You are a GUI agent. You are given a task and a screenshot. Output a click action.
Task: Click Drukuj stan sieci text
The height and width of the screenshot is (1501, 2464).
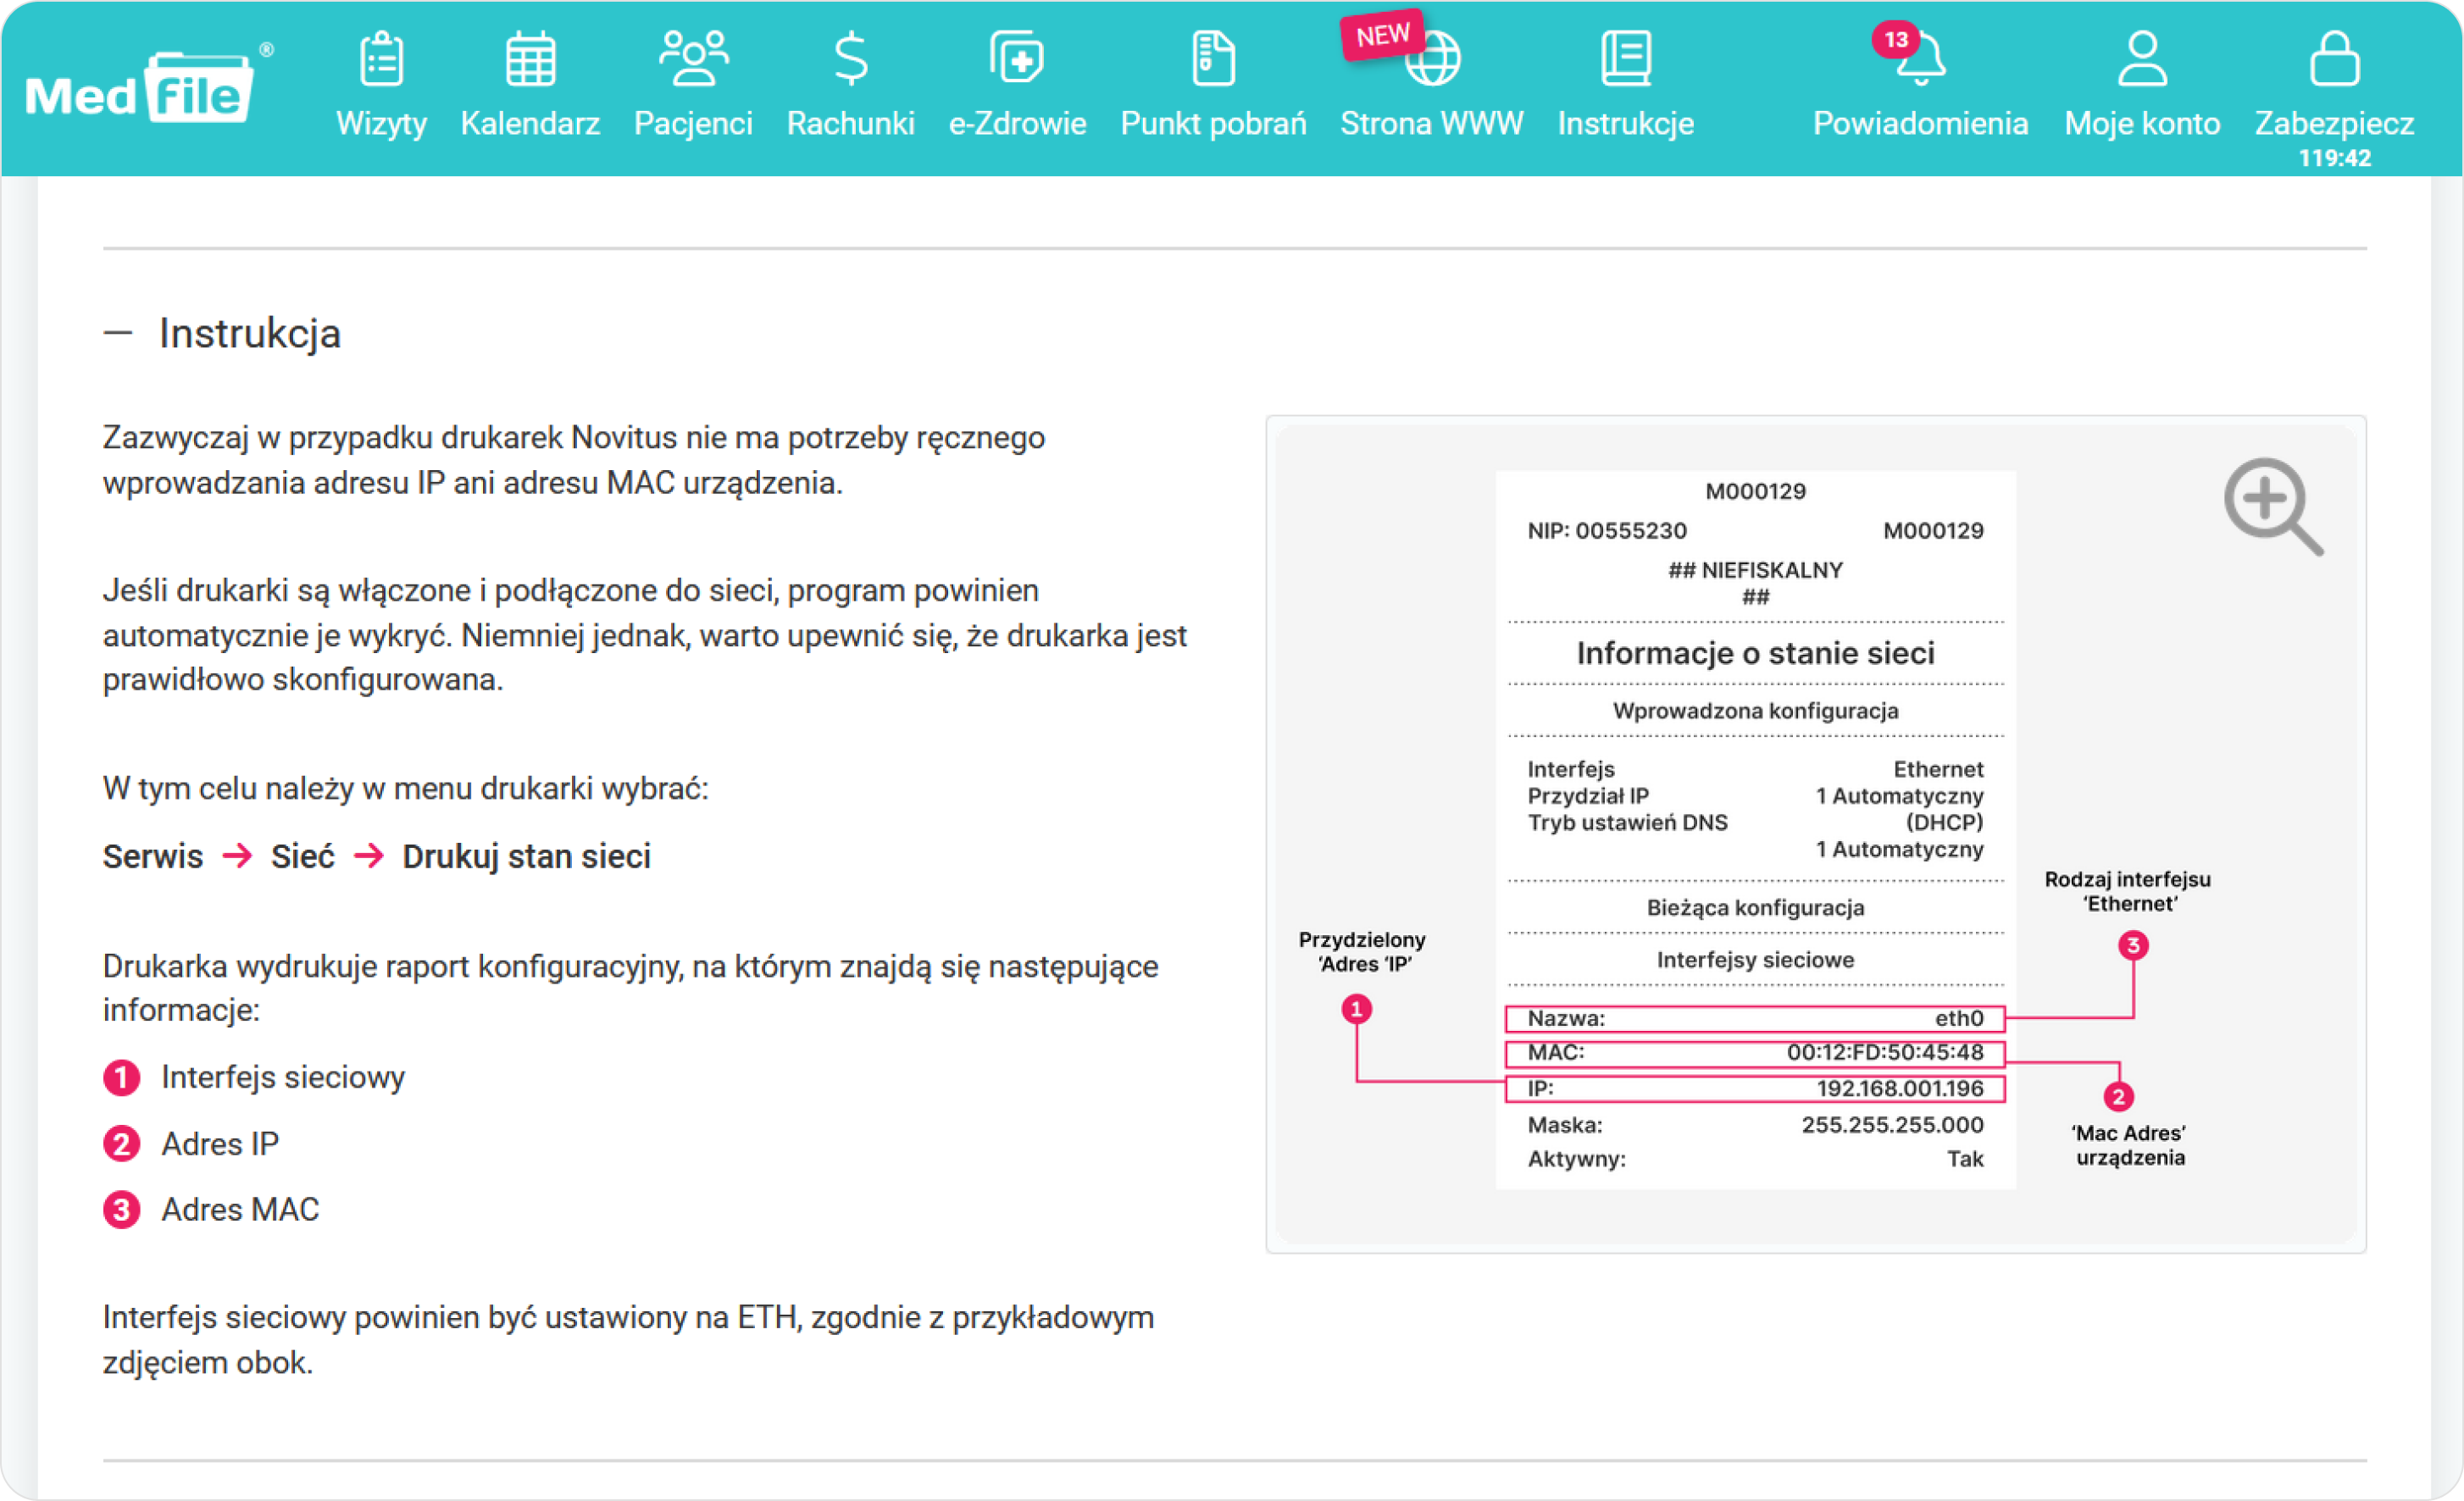click(x=526, y=857)
